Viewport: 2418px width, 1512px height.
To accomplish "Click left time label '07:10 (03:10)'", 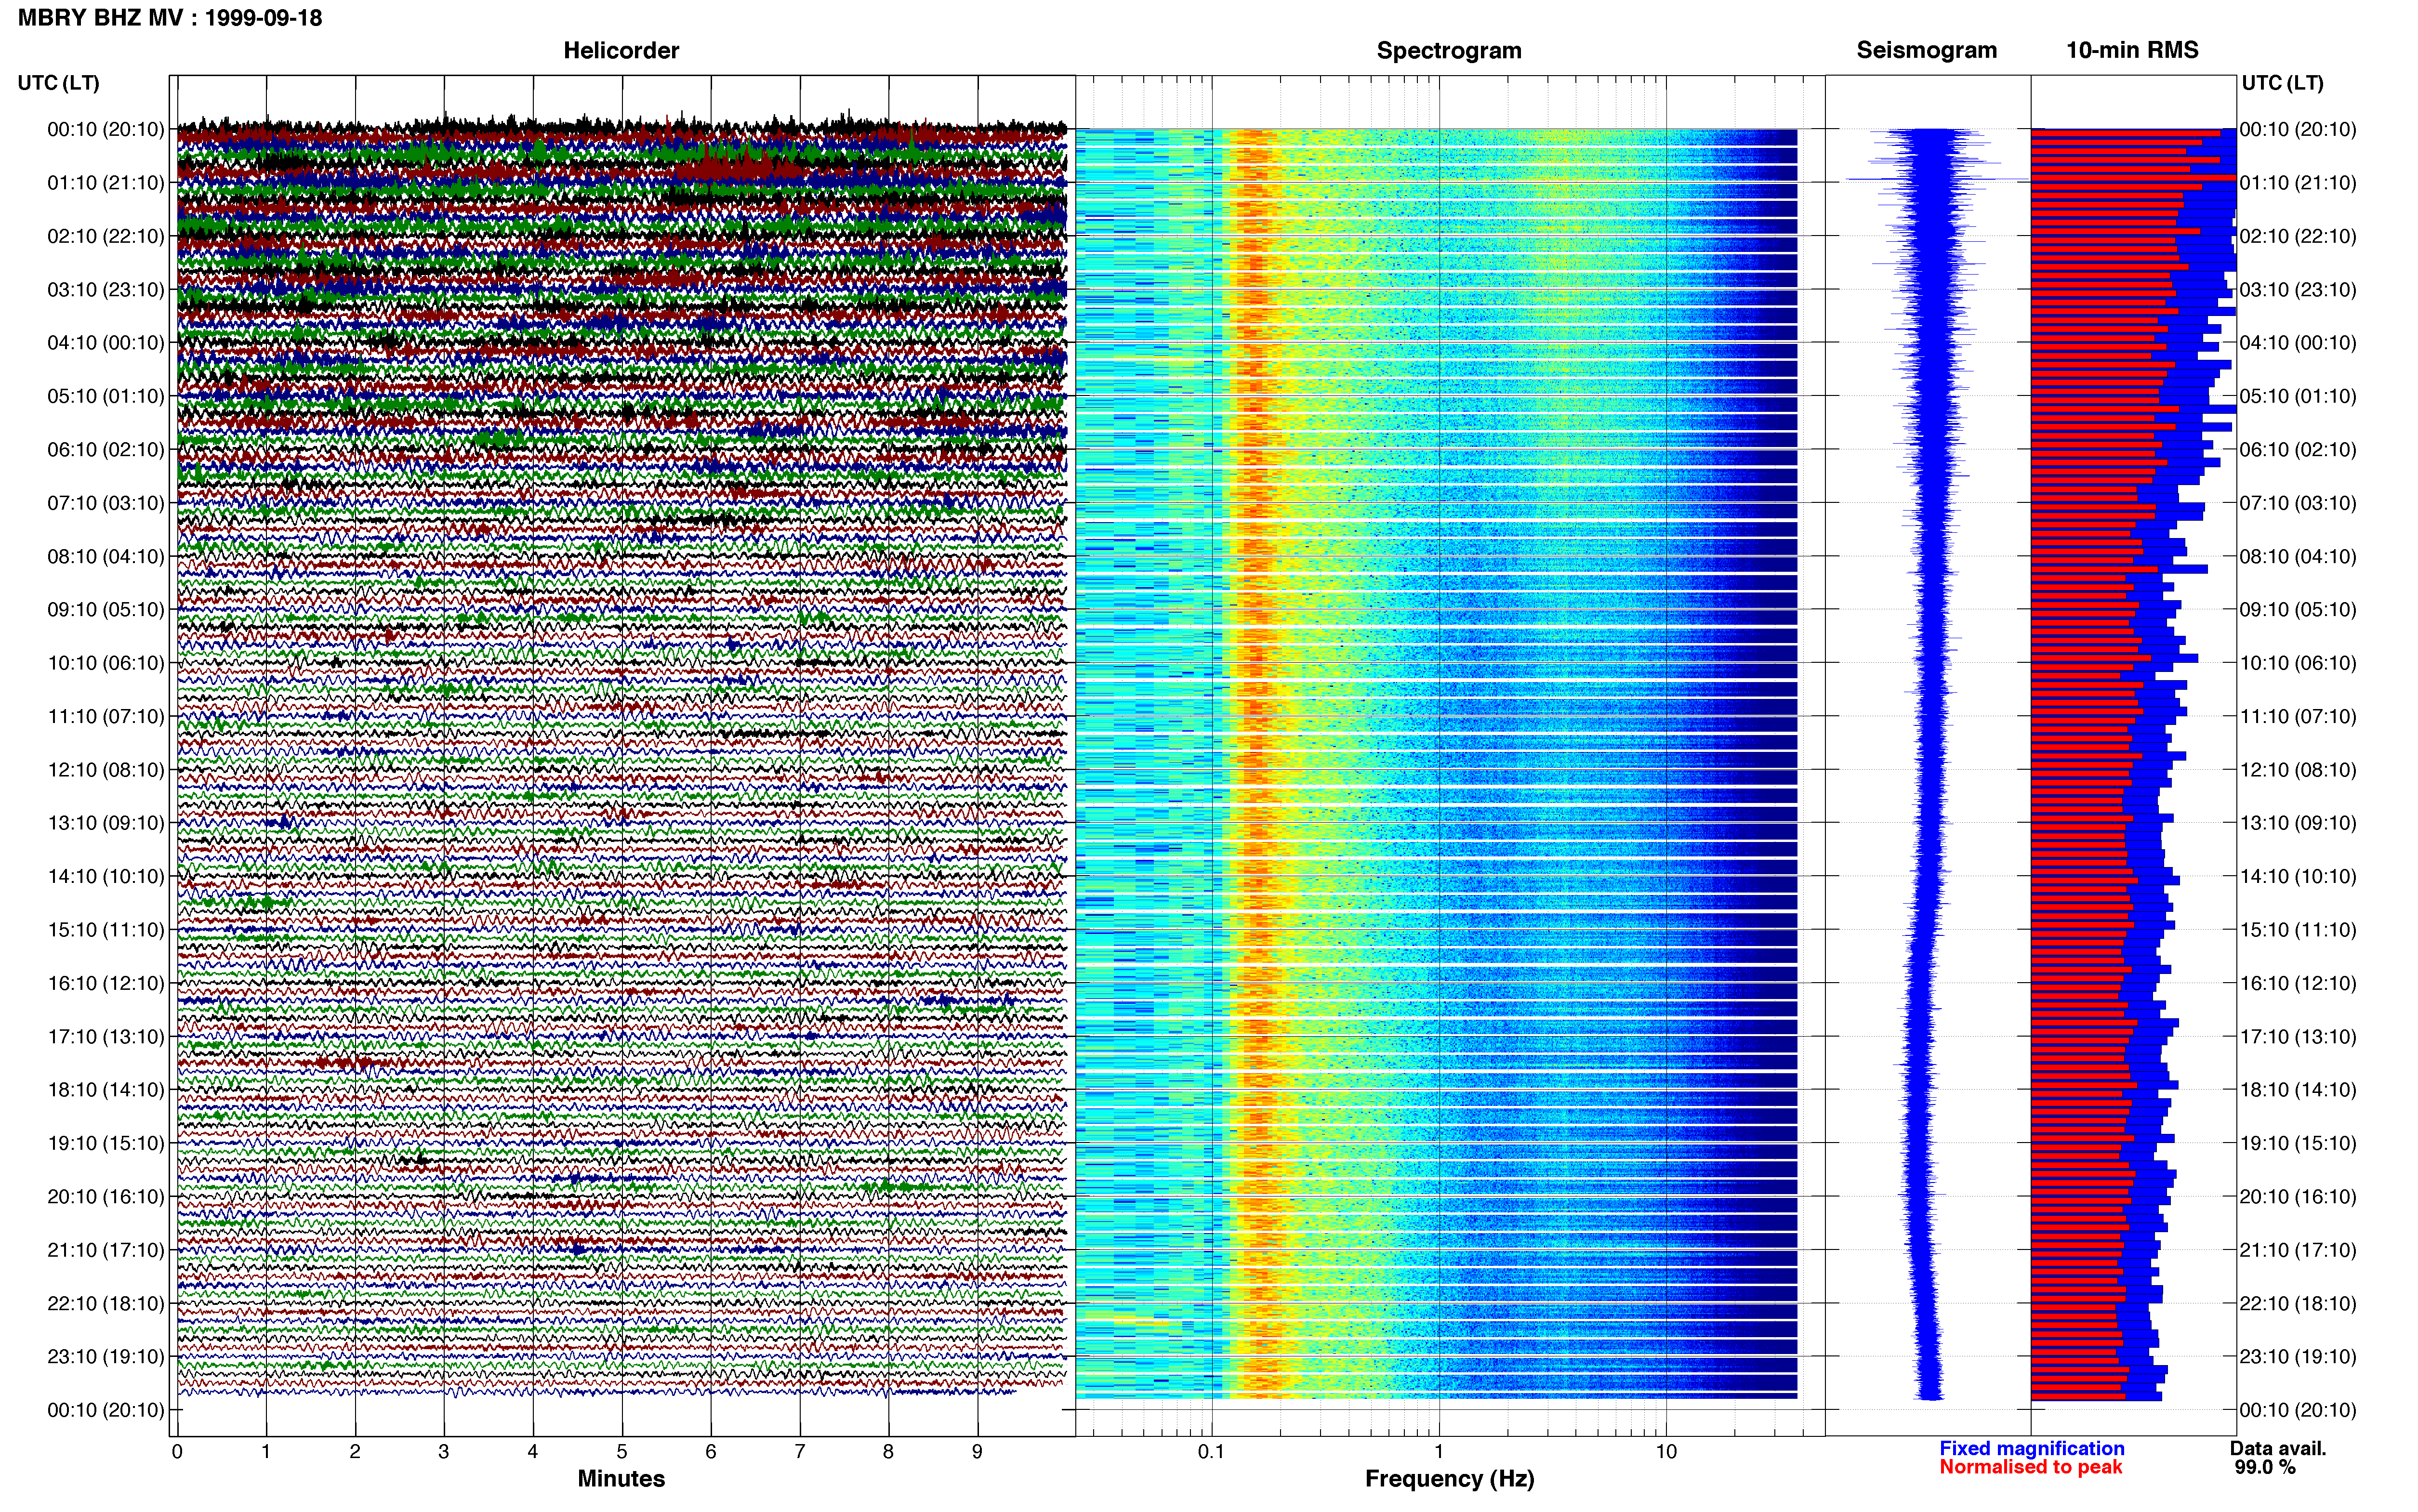I will click(106, 503).
